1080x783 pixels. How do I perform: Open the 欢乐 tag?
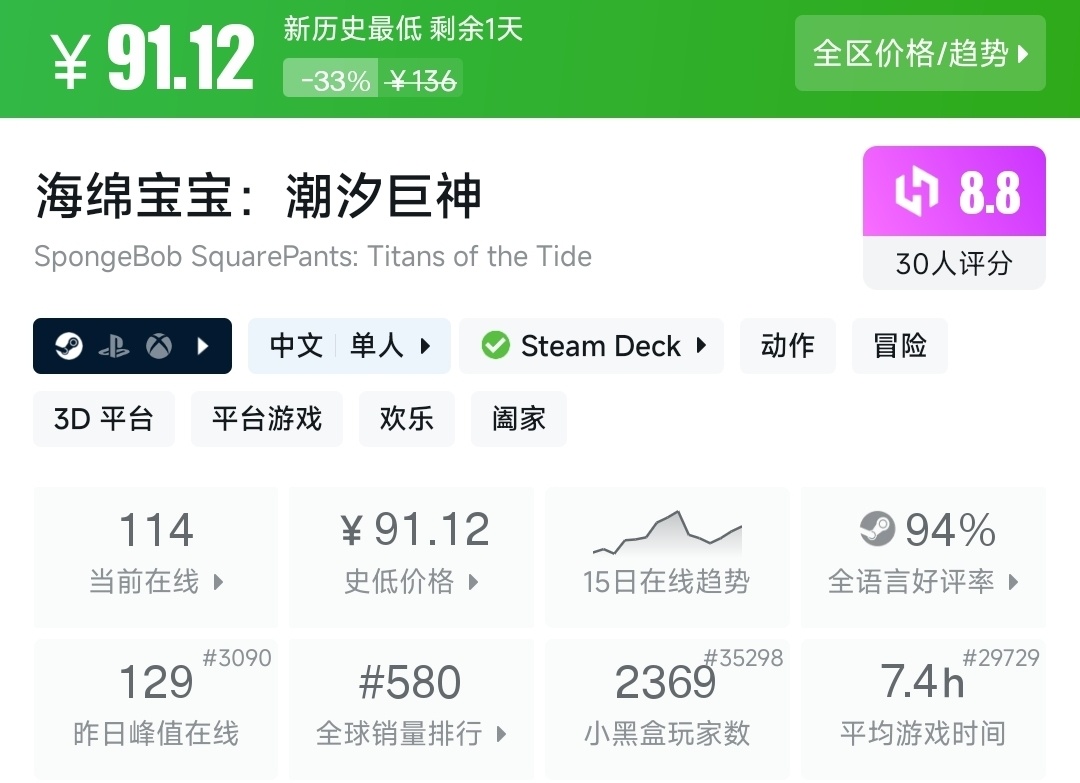(407, 418)
